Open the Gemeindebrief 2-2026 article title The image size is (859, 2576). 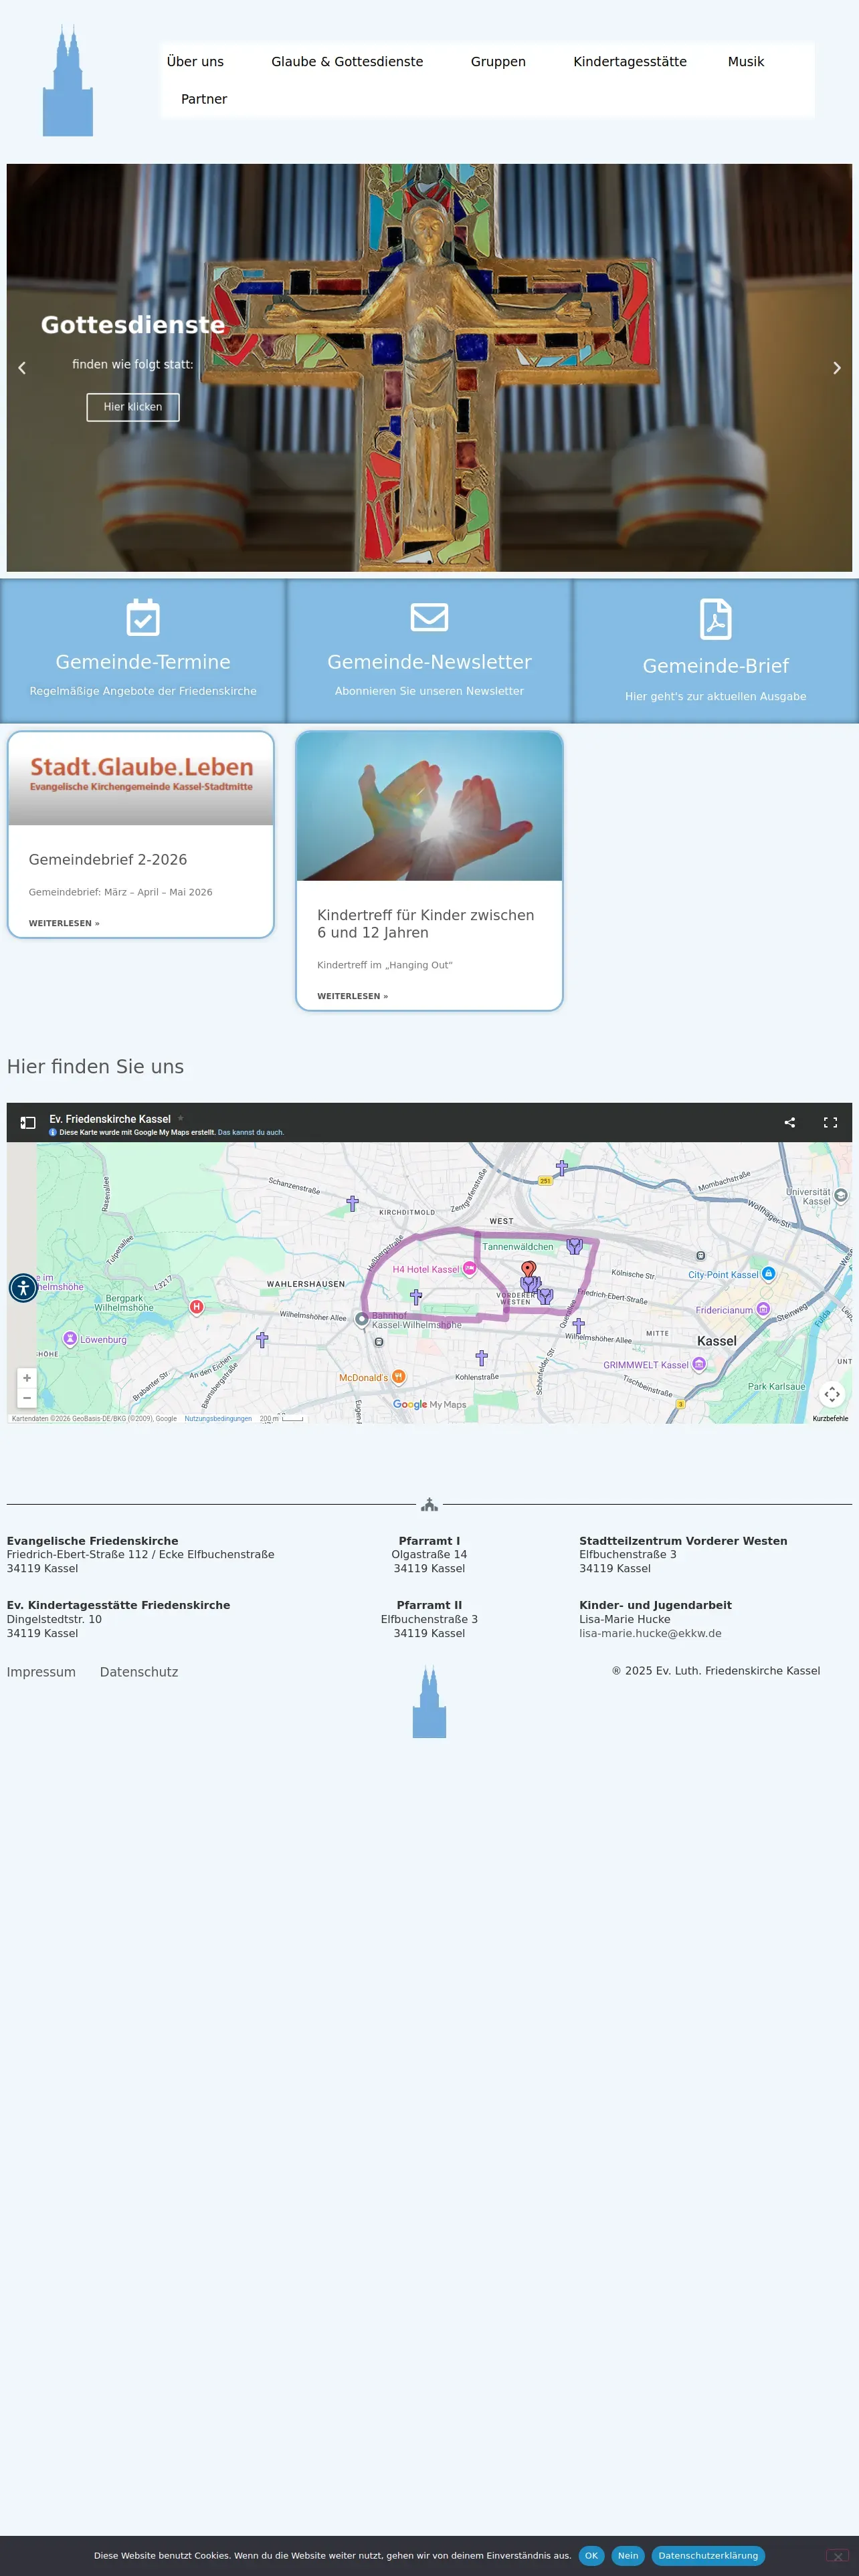coord(108,860)
